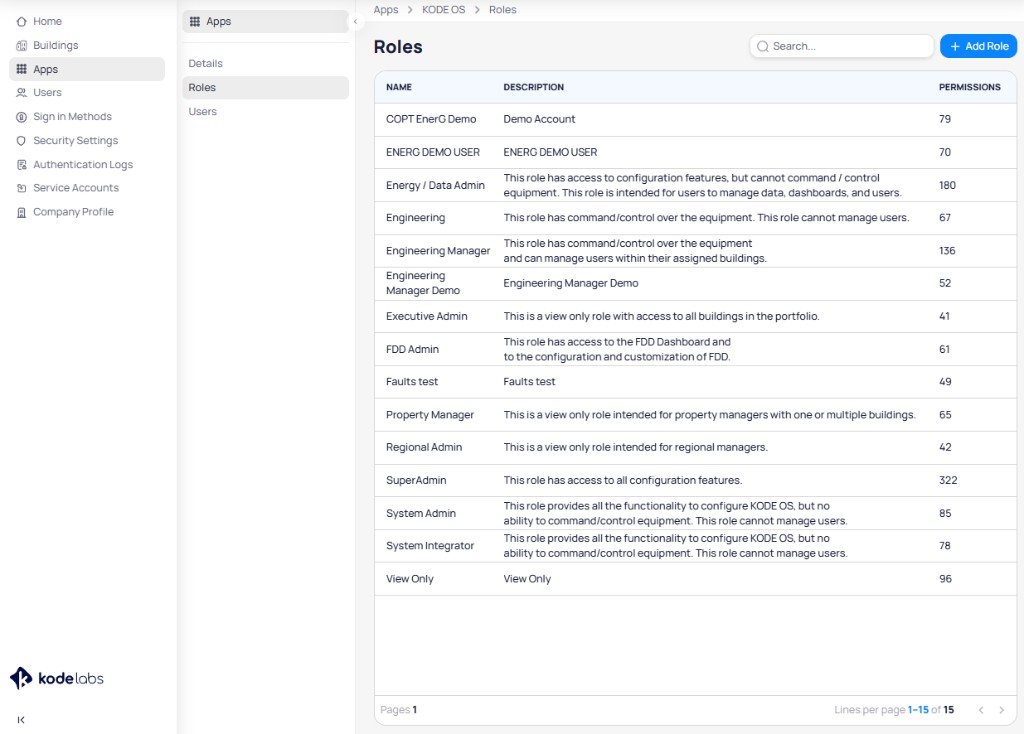Click the KODE Labs logo
This screenshot has width=1024, height=734.
pos(57,678)
